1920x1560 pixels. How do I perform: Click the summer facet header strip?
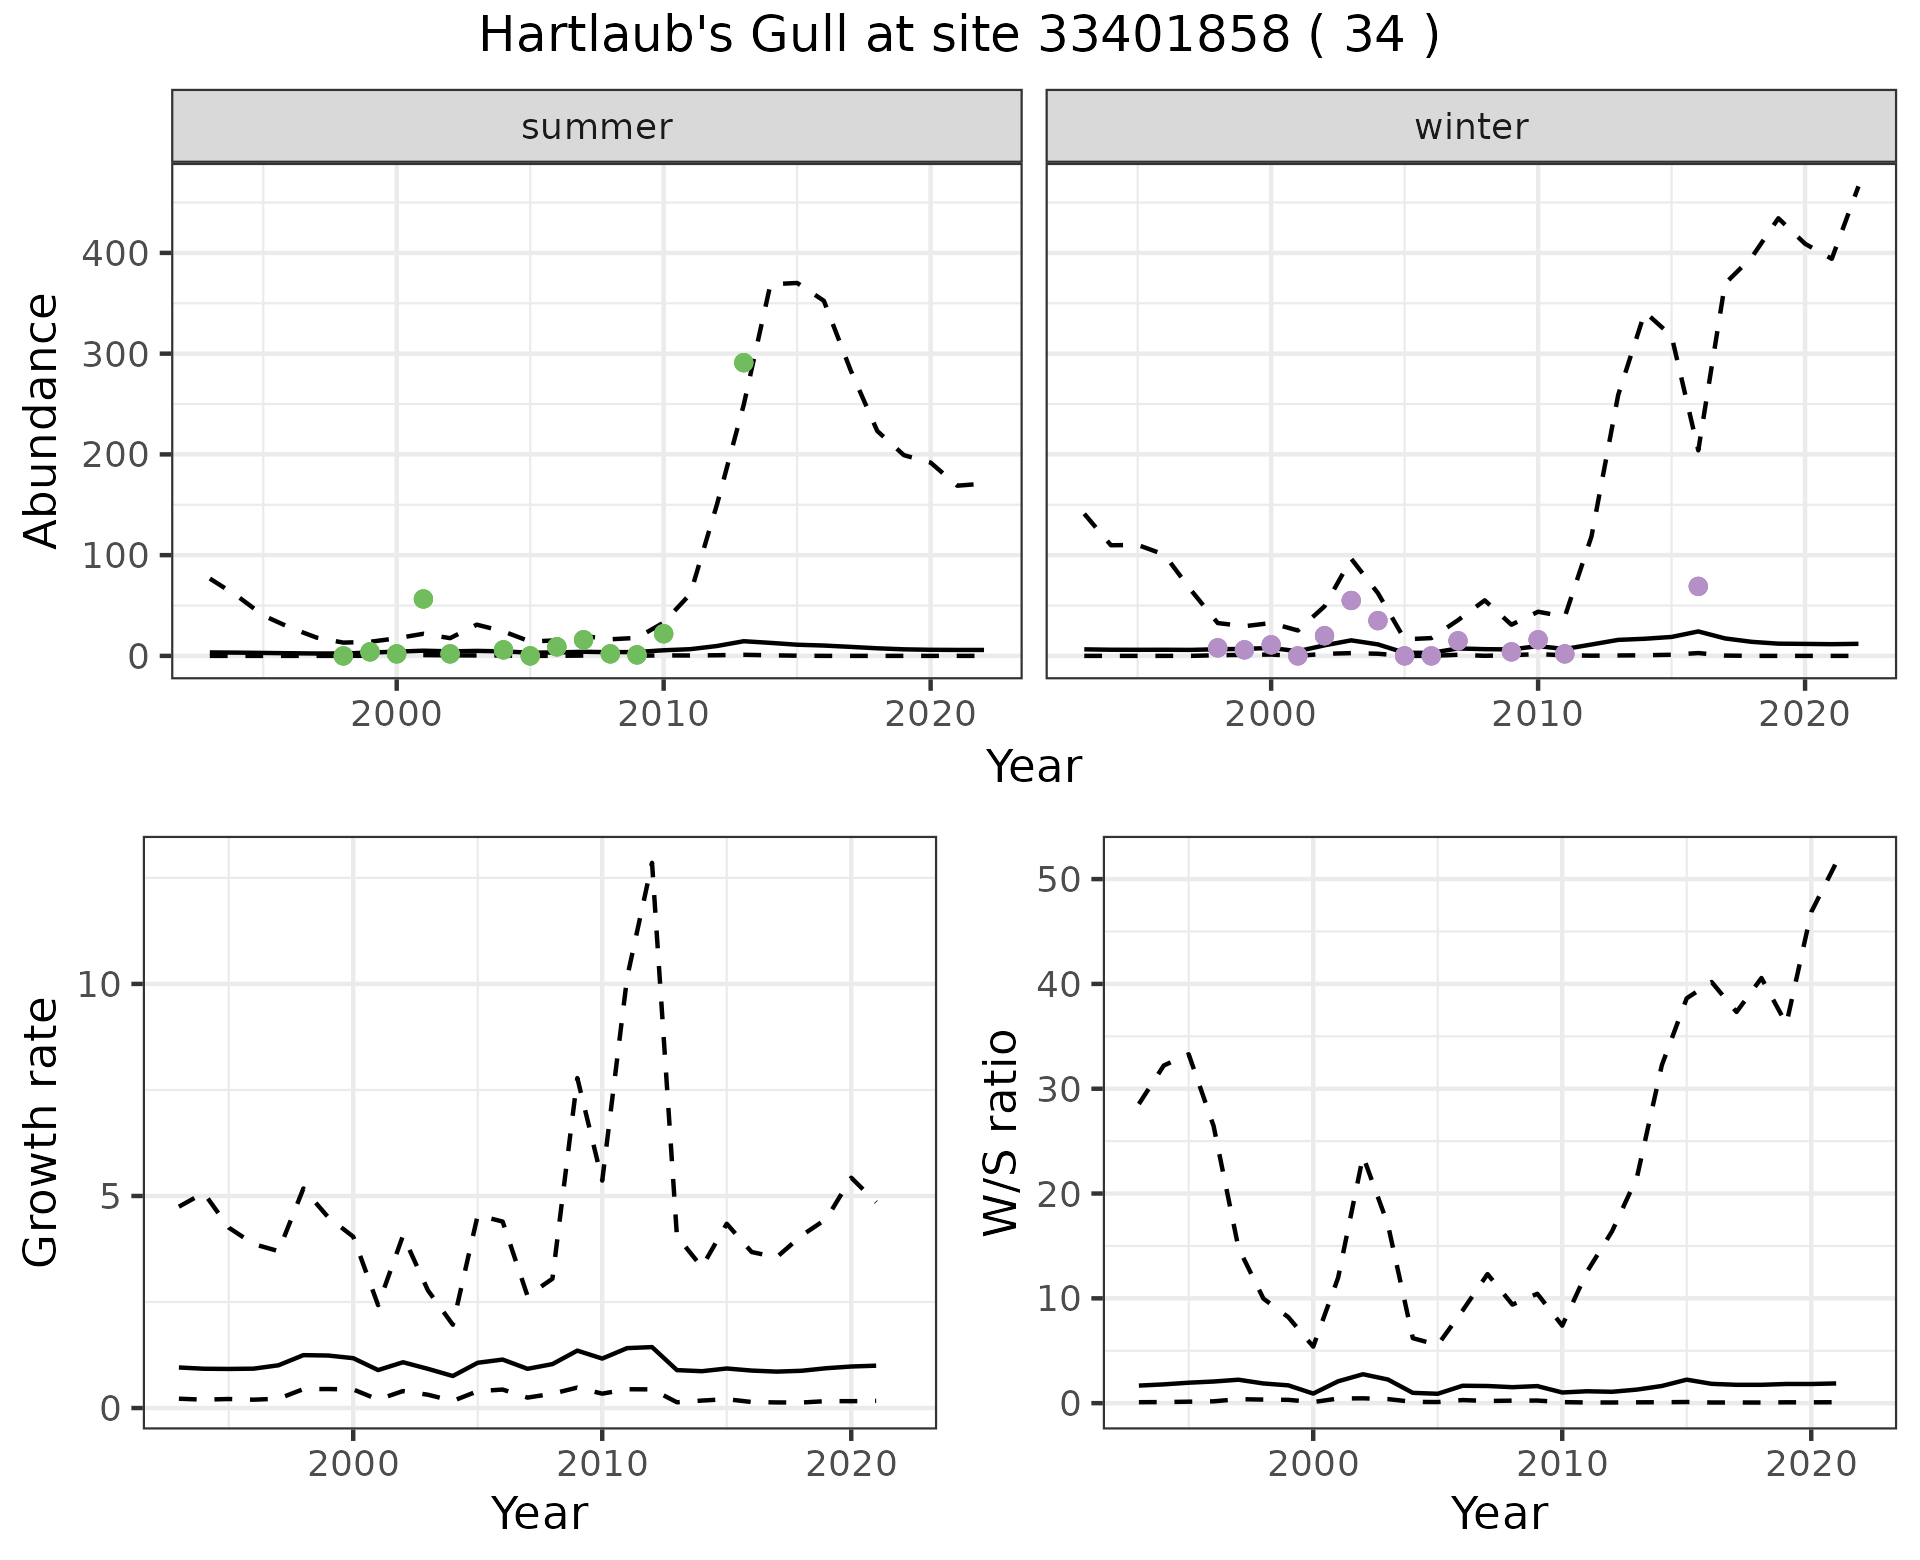[597, 127]
